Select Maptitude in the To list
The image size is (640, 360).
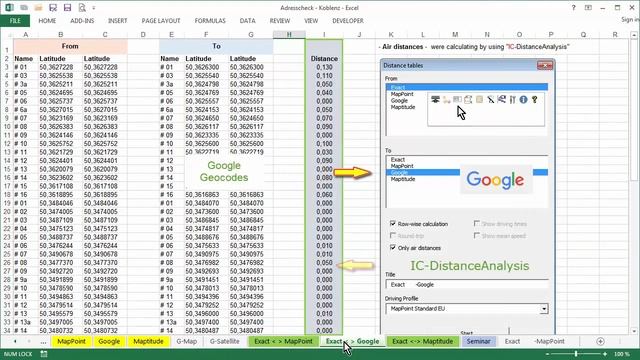pyautogui.click(x=403, y=179)
